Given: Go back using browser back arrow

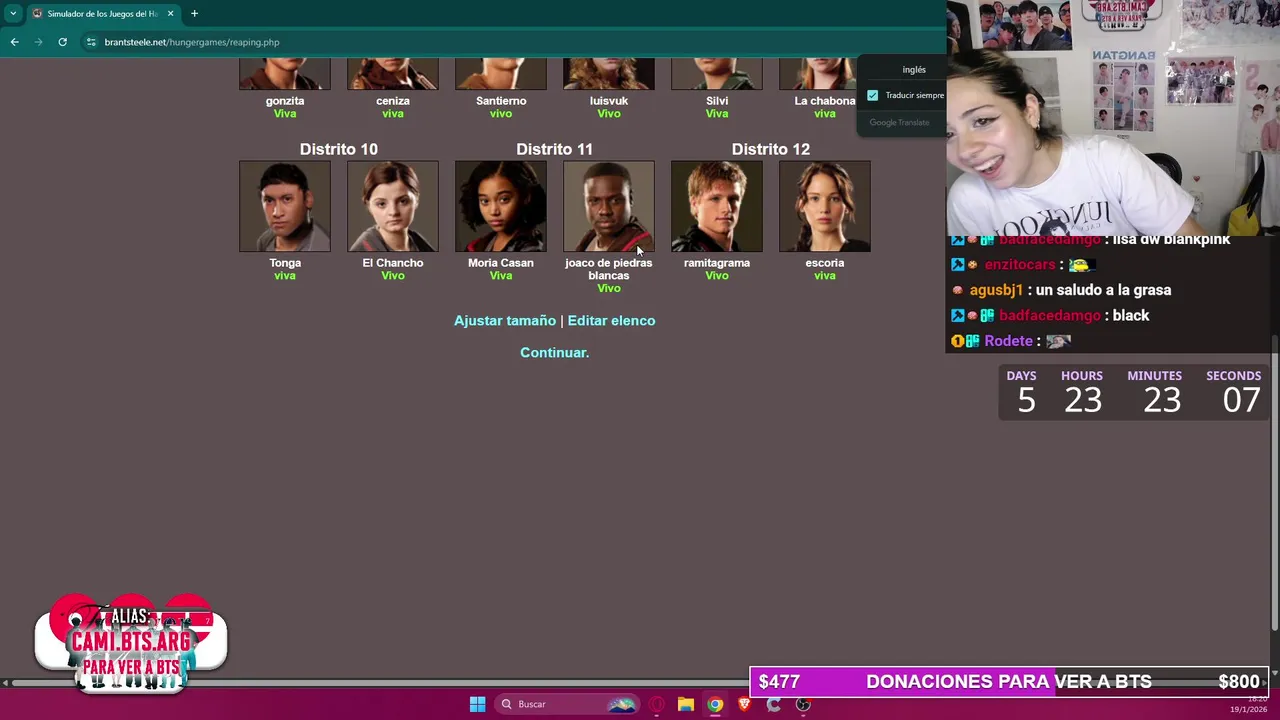Looking at the screenshot, I should [14, 42].
